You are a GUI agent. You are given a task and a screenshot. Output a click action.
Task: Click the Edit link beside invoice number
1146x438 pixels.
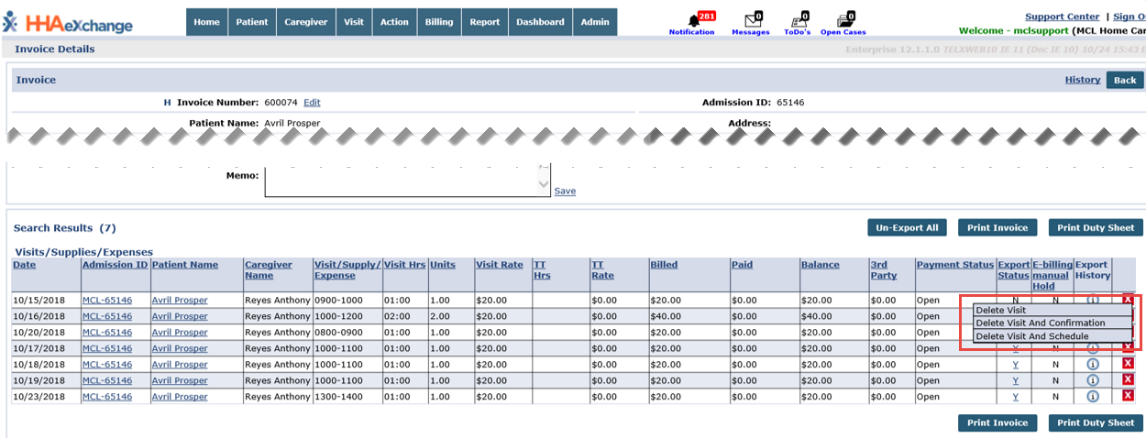pos(312,102)
